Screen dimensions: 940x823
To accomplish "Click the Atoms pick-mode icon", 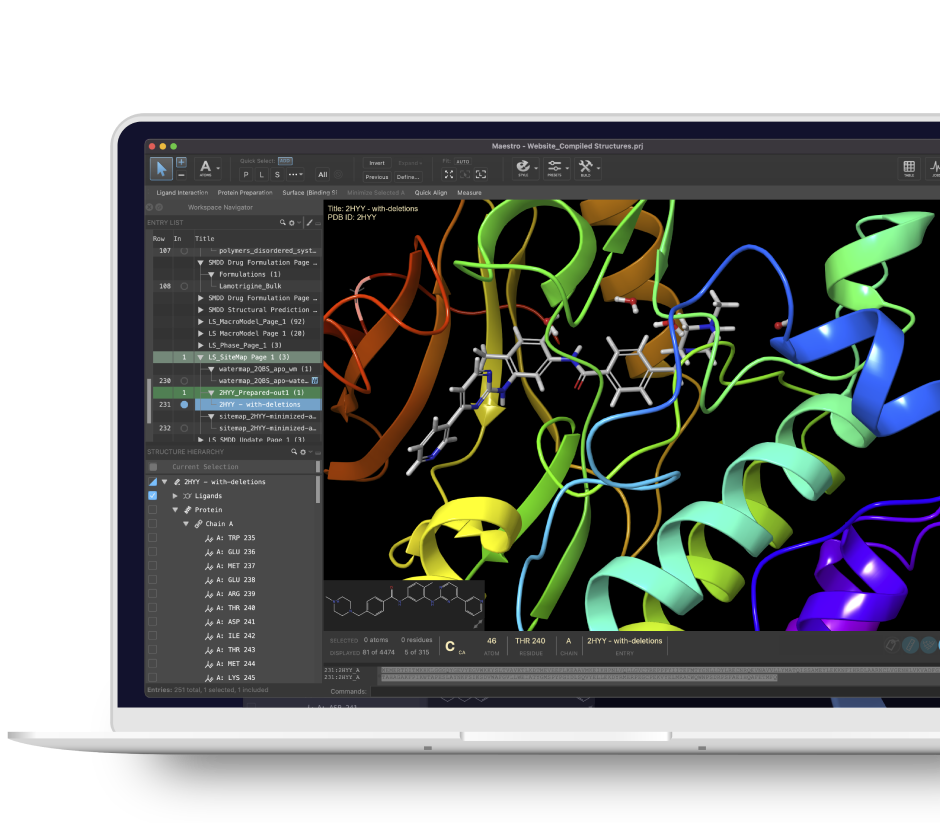I will [206, 168].
